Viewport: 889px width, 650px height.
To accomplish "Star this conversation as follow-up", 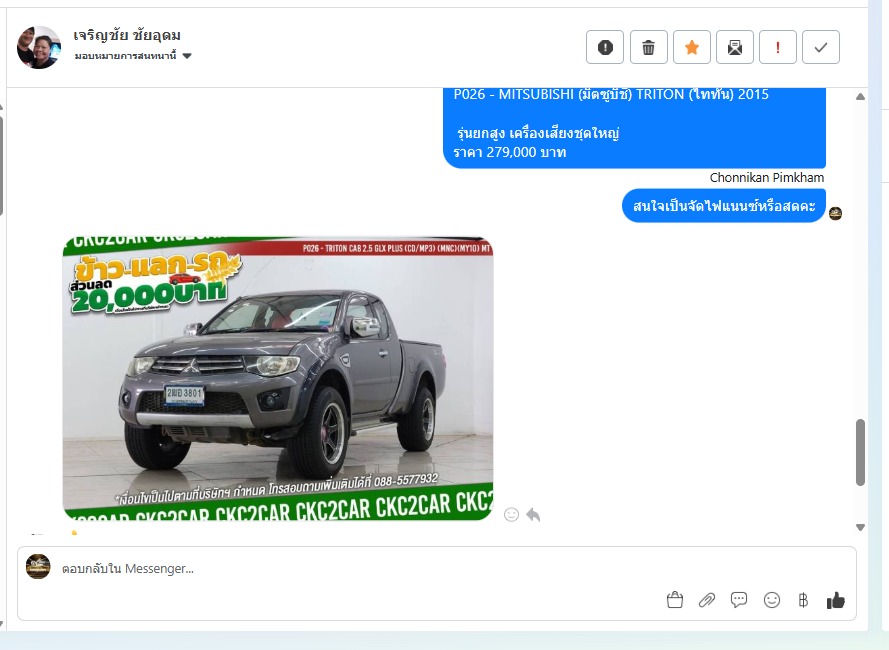I will coord(692,47).
